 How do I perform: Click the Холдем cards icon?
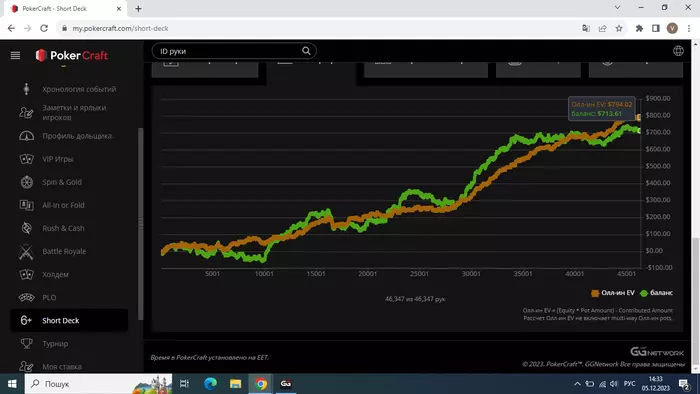click(x=26, y=274)
